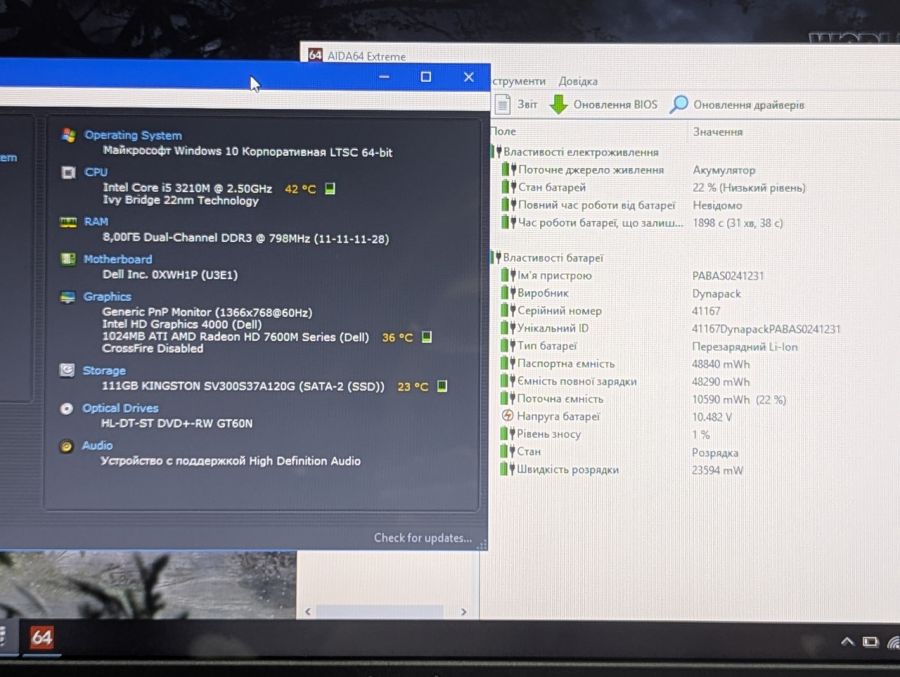Open the Motherboard section link
This screenshot has height=677, width=900.
(x=118, y=259)
